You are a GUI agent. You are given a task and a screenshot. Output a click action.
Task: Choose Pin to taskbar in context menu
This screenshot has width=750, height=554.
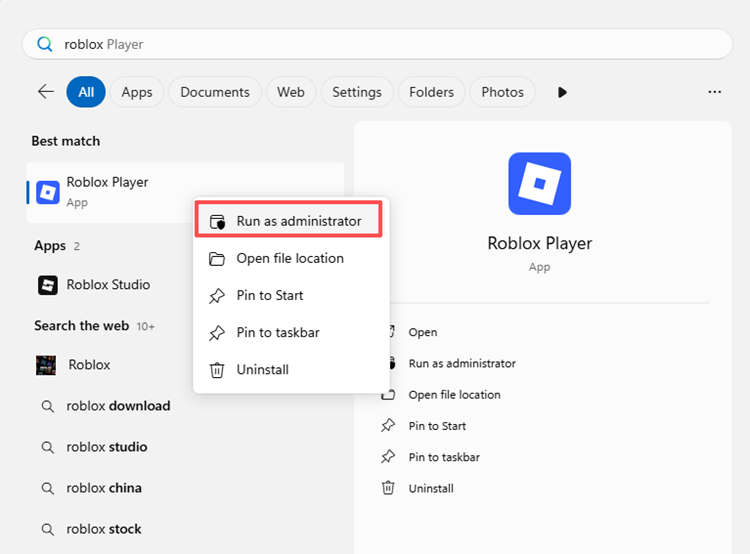291,332
